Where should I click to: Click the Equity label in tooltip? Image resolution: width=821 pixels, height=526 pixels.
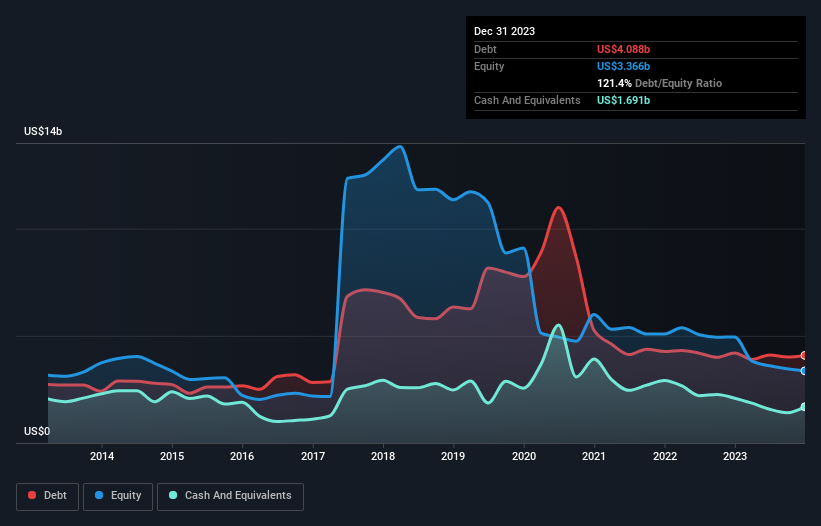point(489,66)
